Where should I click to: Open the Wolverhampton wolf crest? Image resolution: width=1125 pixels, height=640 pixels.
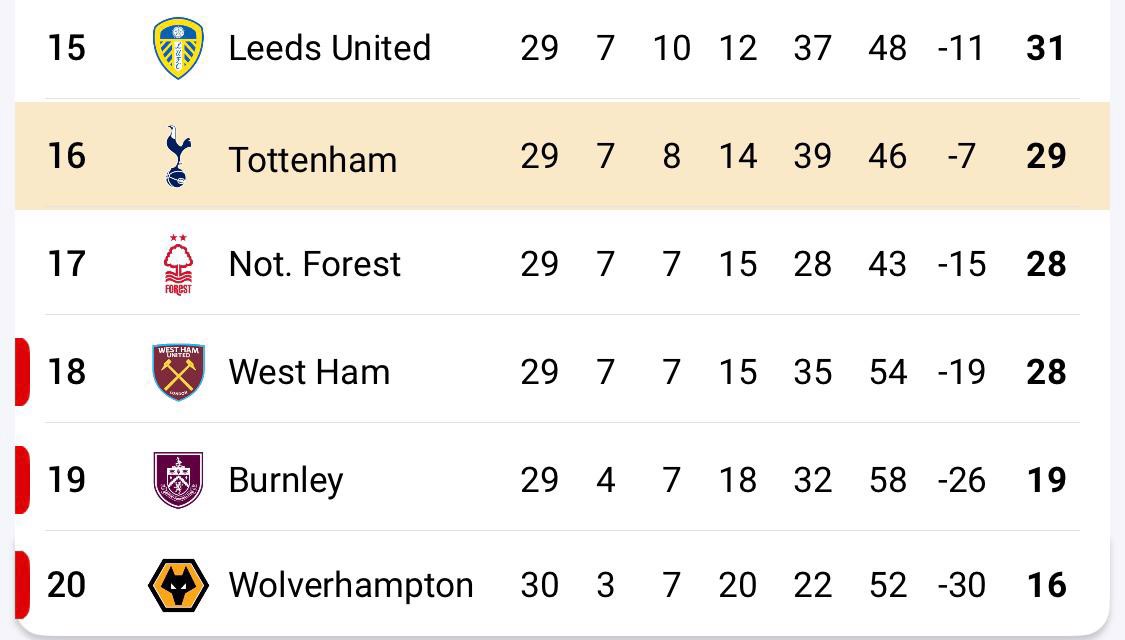click(178, 585)
